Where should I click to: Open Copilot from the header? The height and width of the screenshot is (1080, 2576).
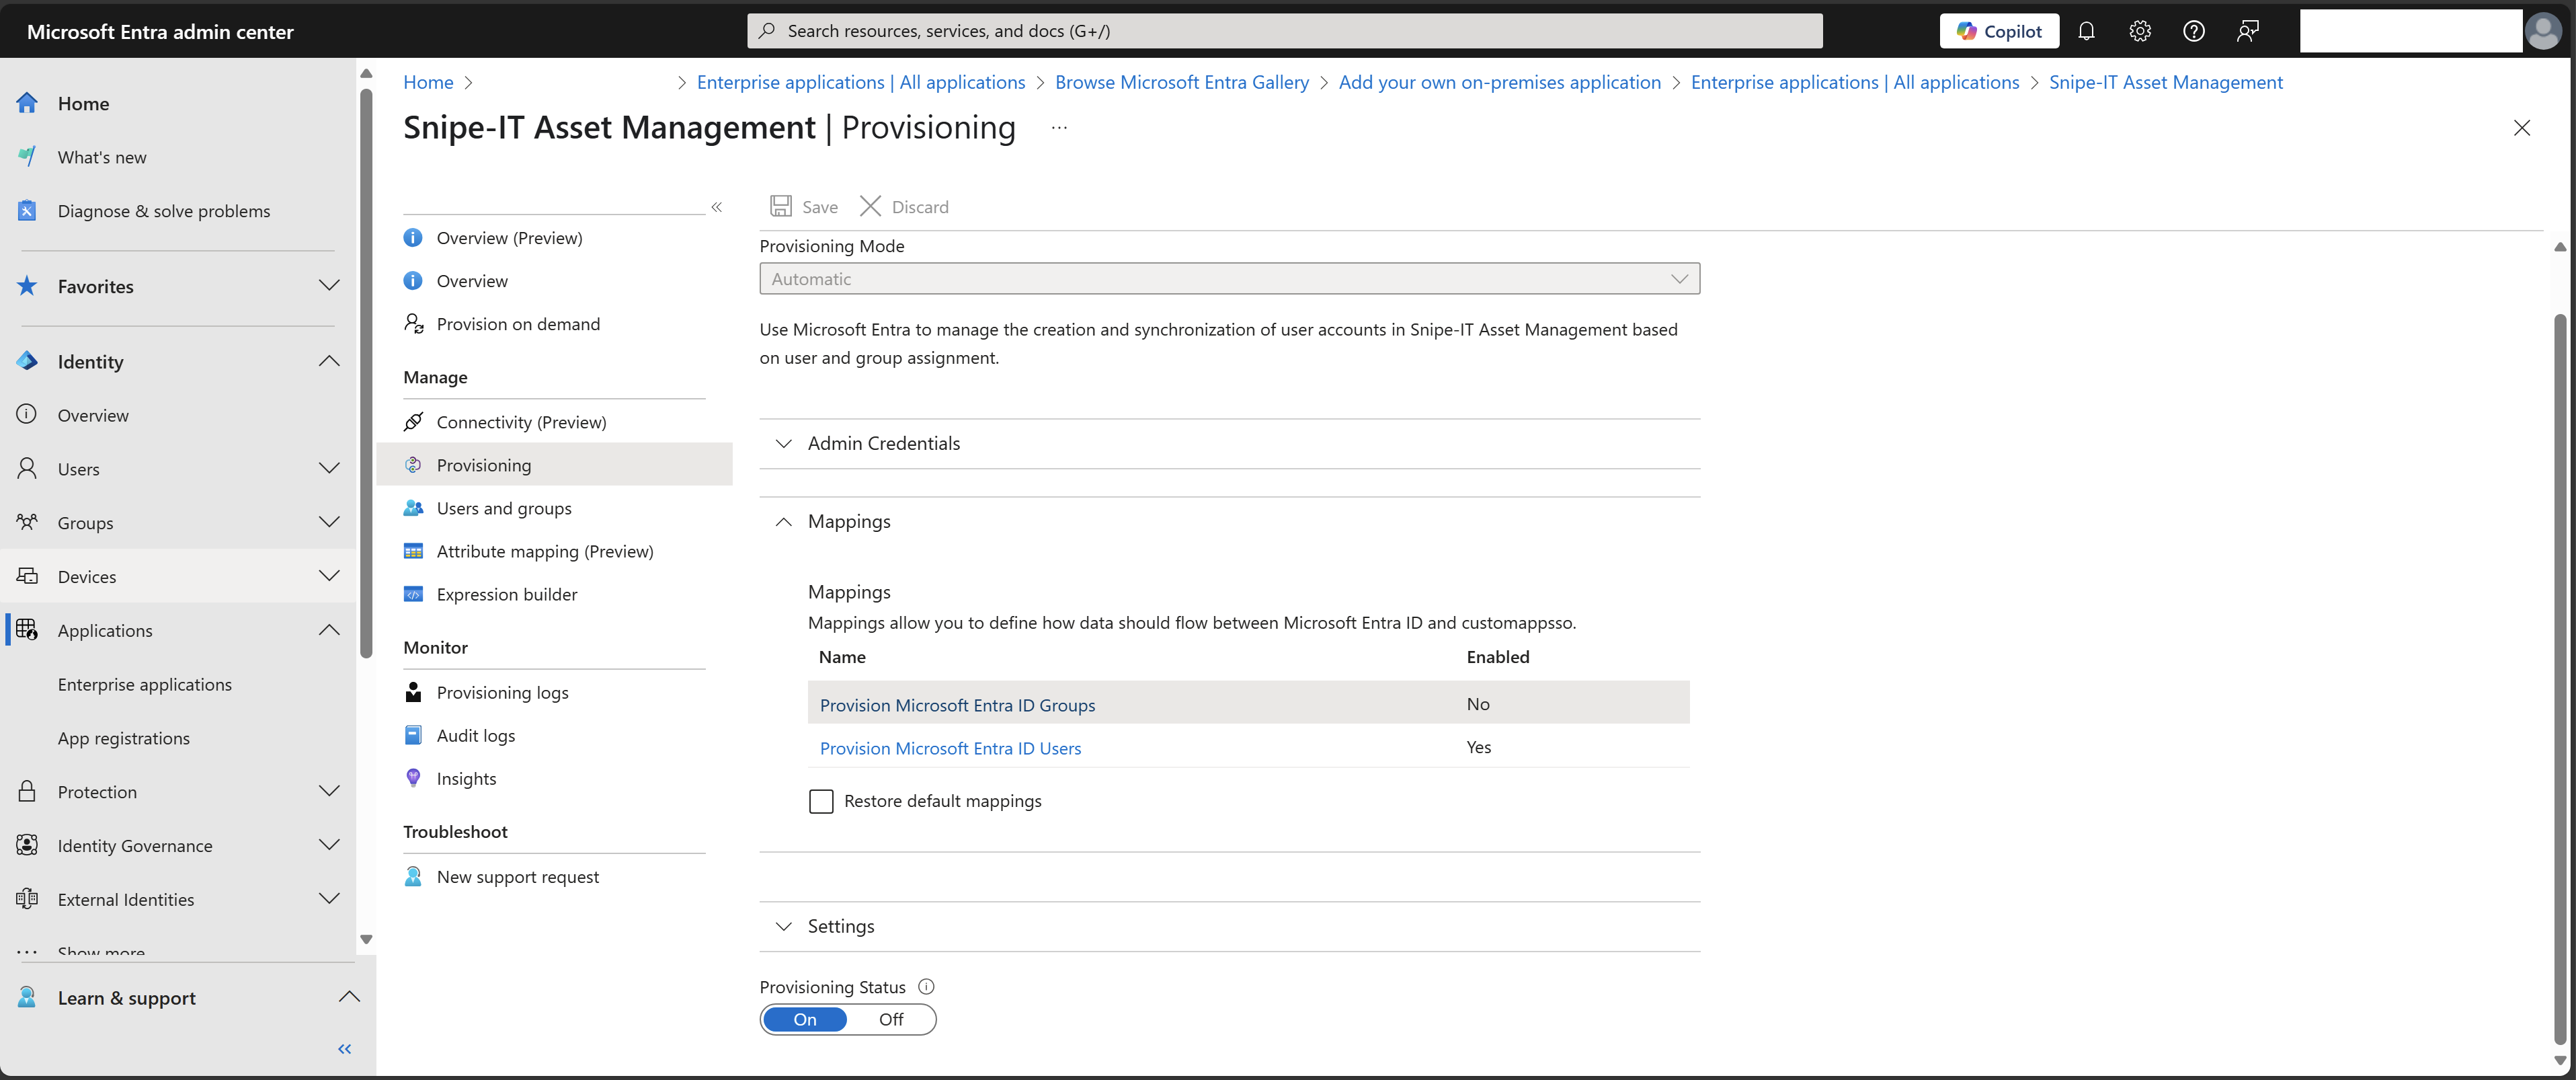coord(1999,31)
